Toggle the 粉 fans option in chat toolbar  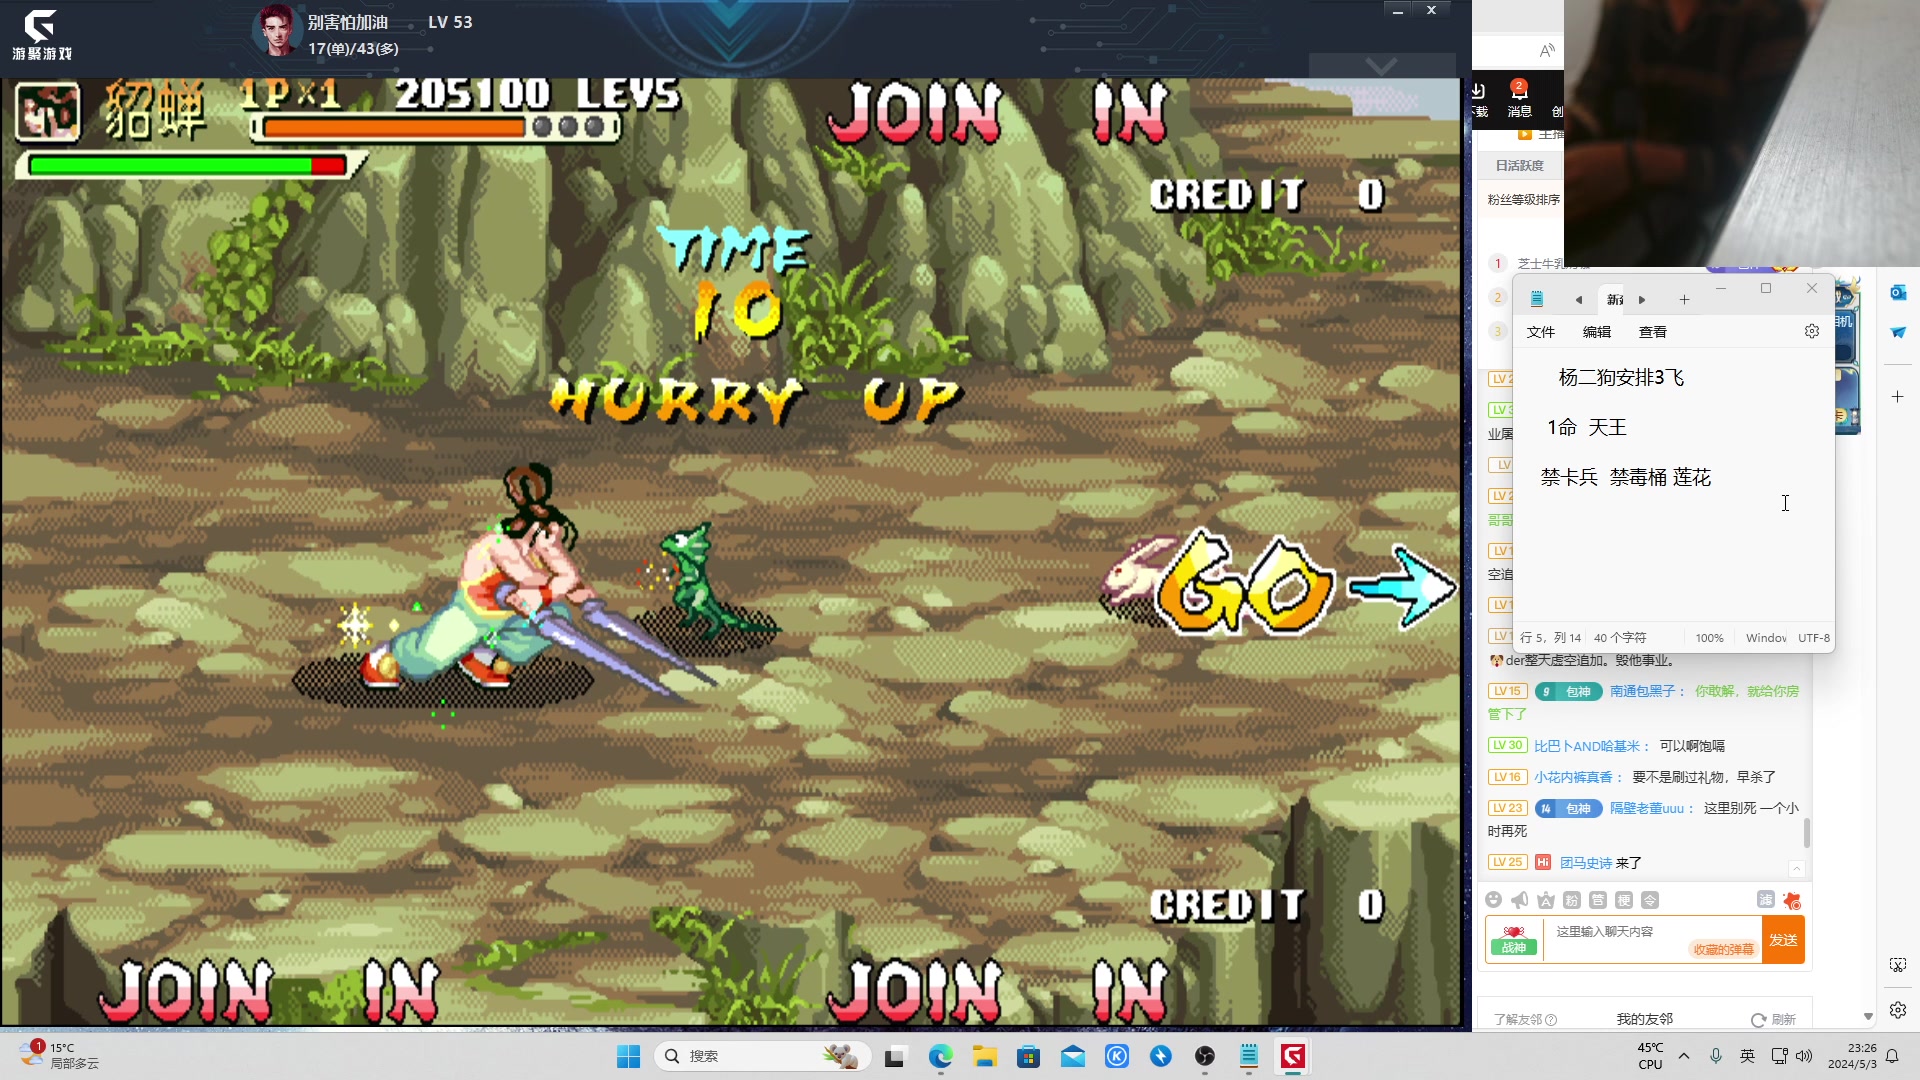point(1571,900)
